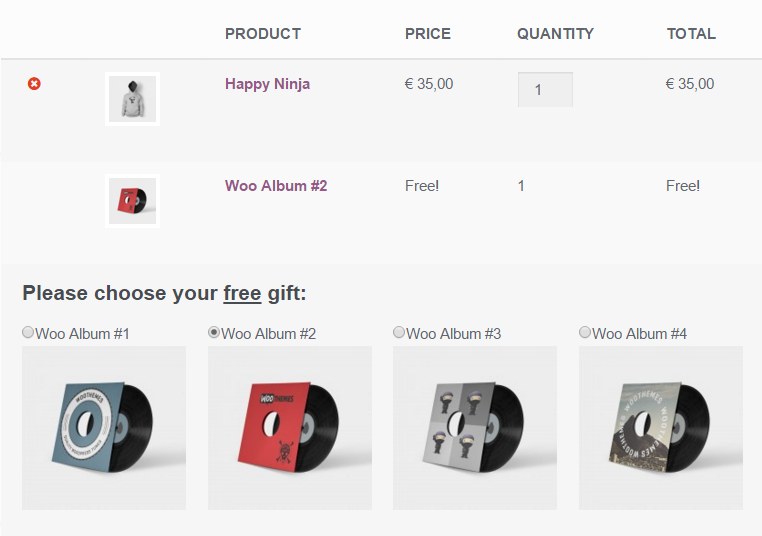This screenshot has height=536, width=762.
Task: Select Woo Album #2 radio button
Action: [214, 332]
